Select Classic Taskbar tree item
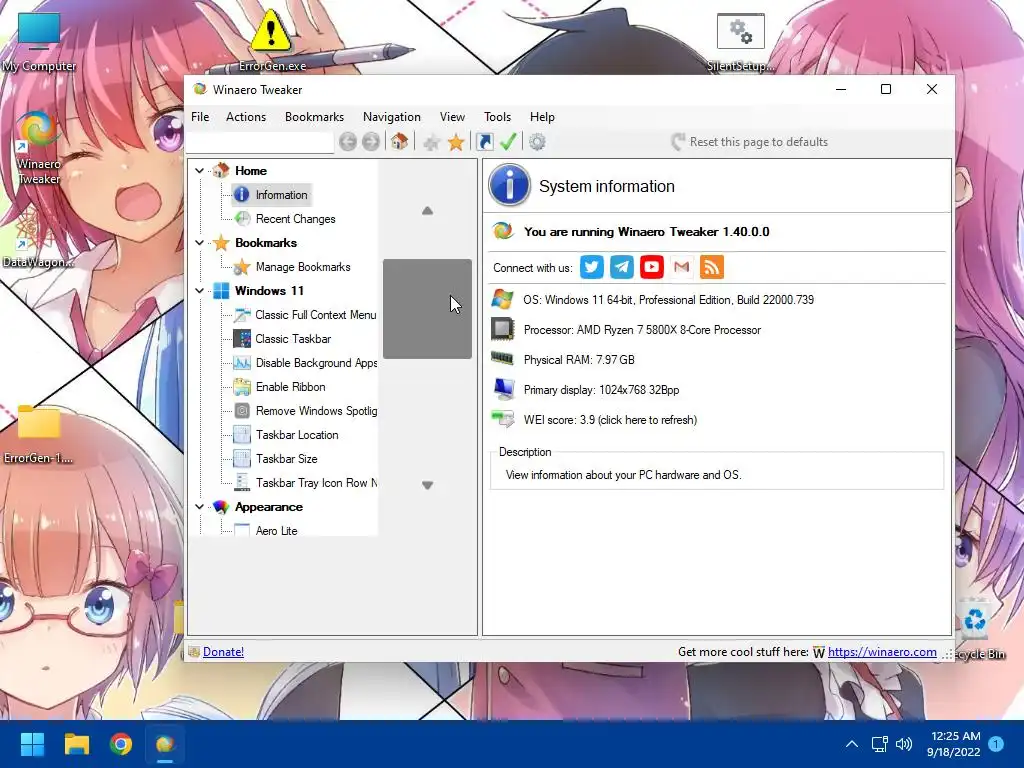 (x=293, y=338)
